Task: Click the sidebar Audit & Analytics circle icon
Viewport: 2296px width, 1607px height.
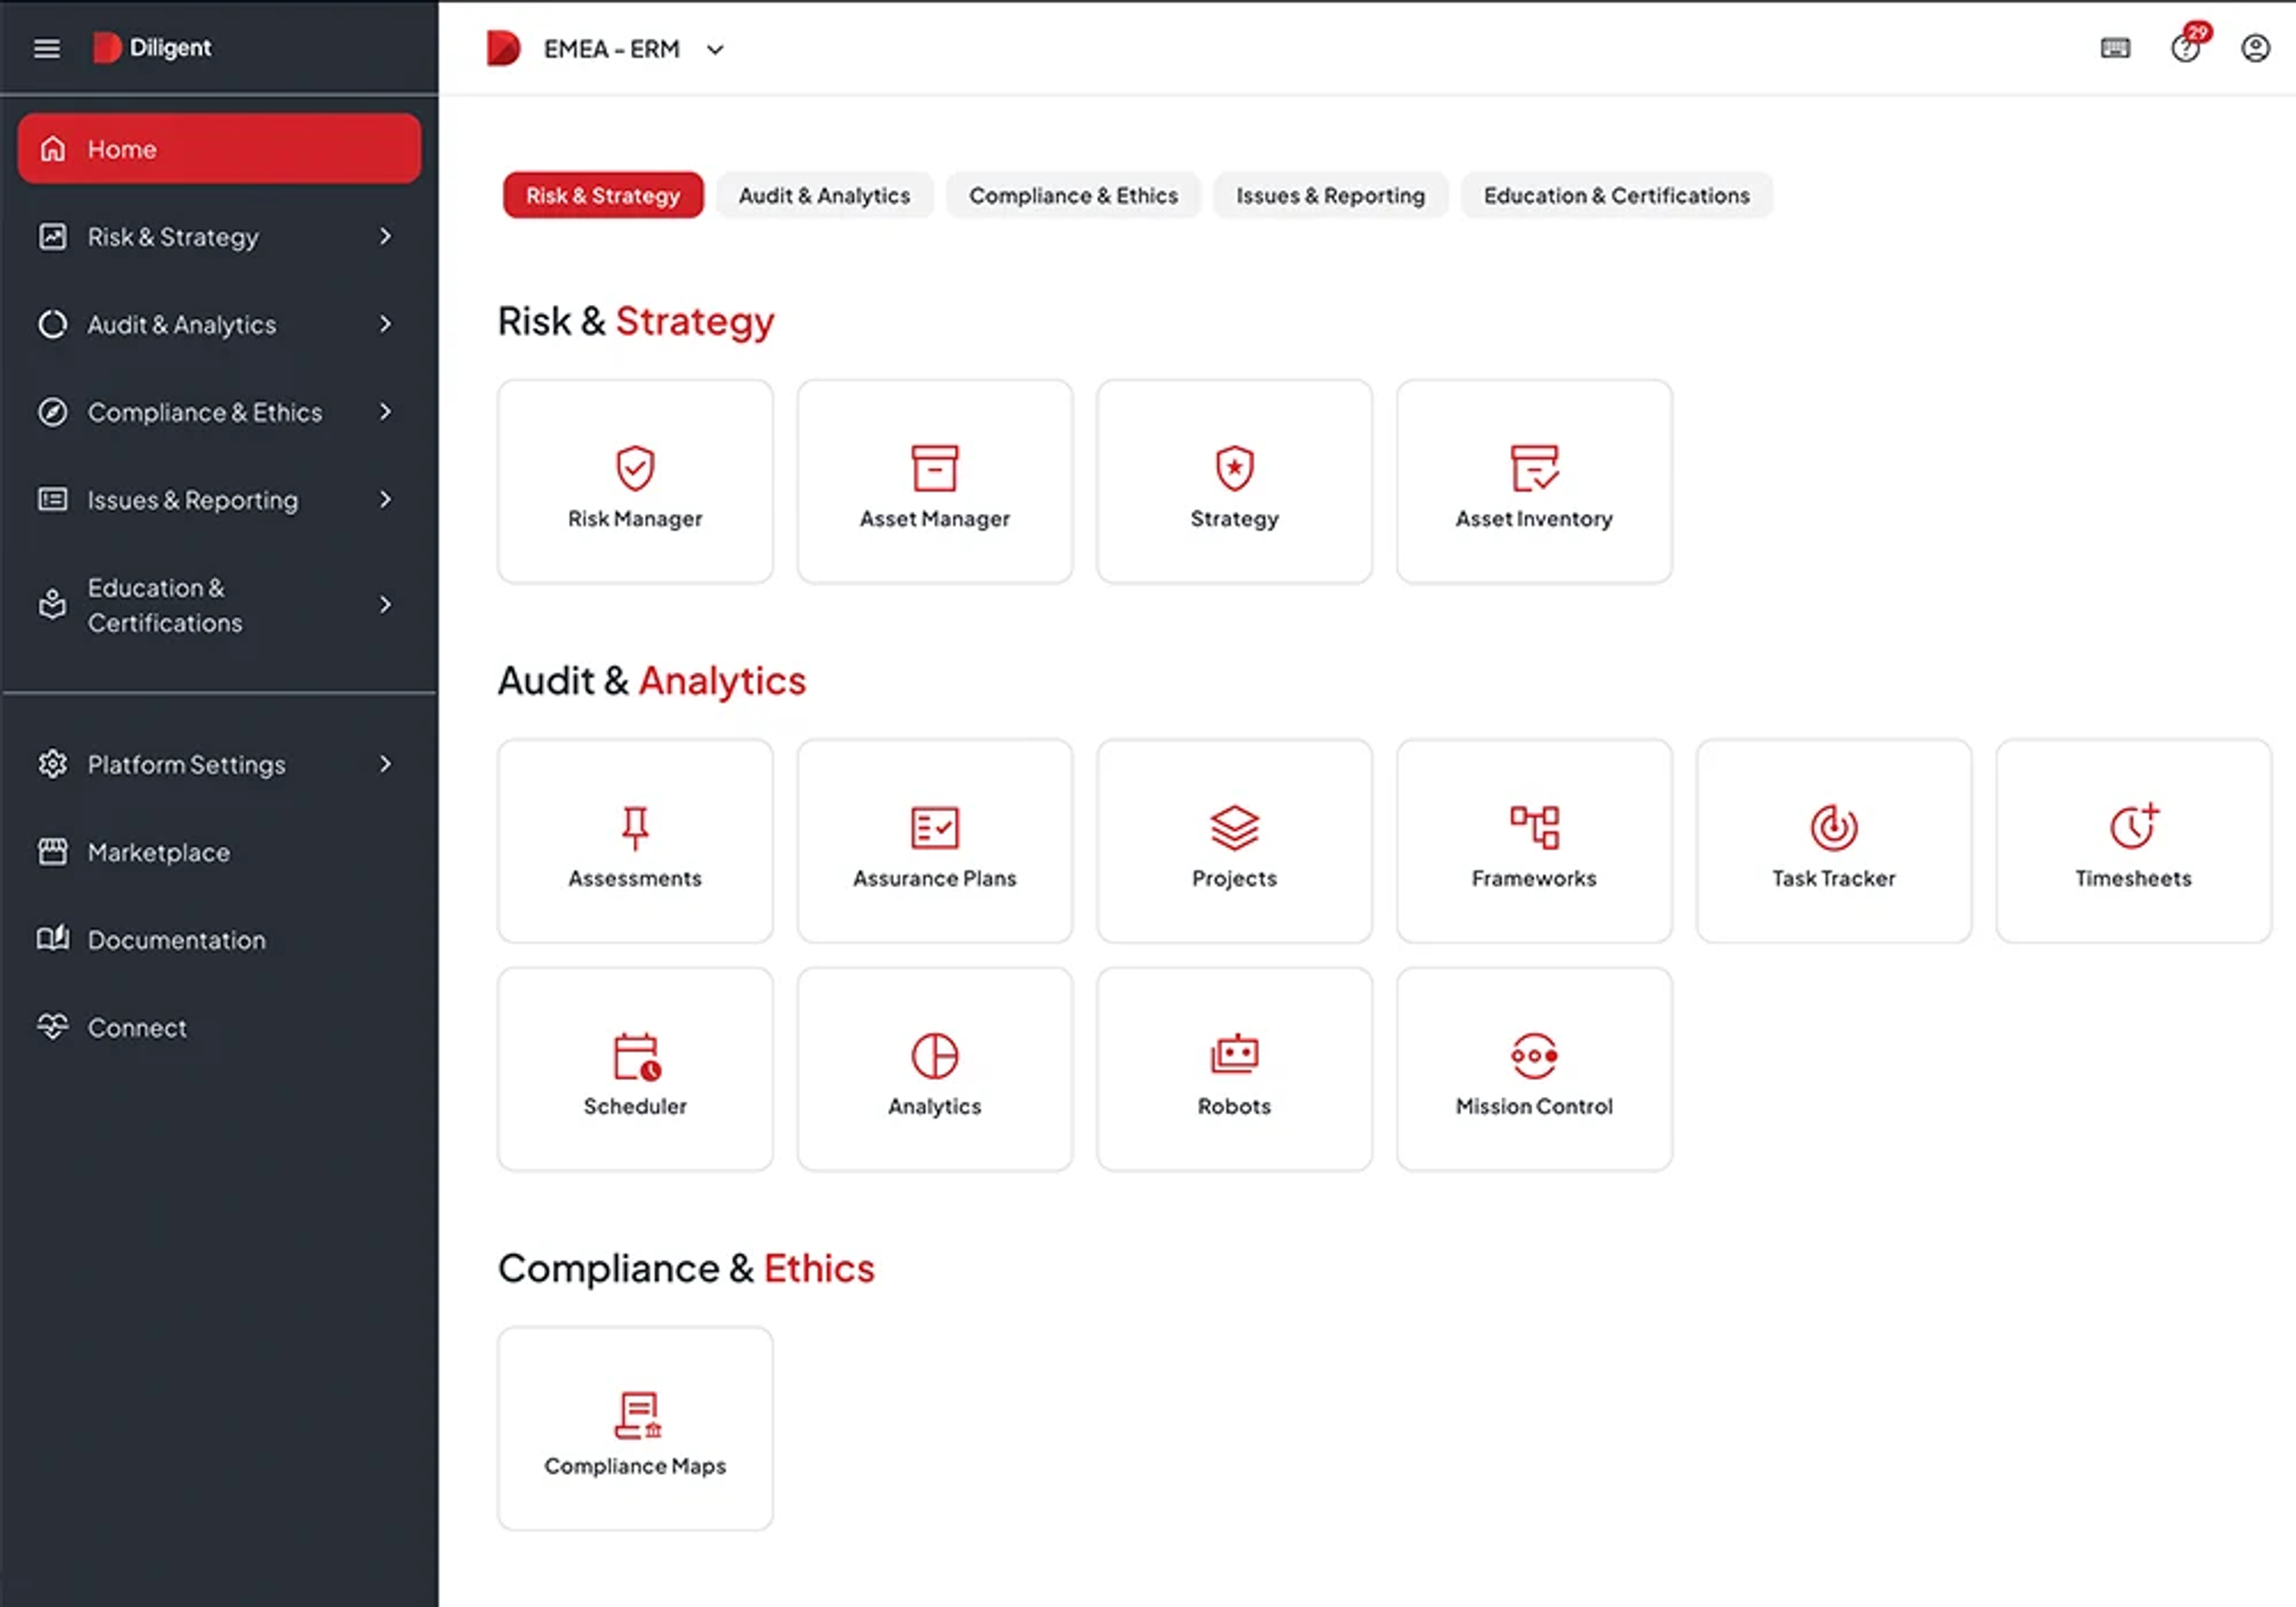Action: coord(52,324)
